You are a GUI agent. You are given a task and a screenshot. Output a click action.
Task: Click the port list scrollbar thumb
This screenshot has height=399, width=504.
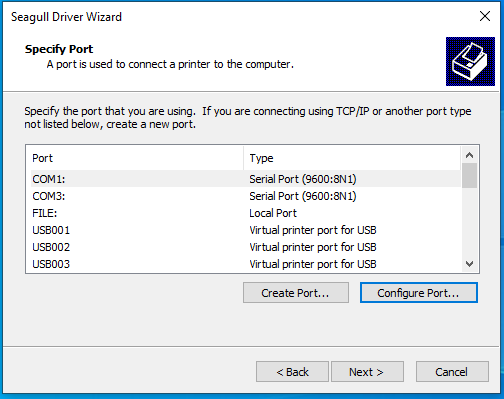tap(470, 175)
